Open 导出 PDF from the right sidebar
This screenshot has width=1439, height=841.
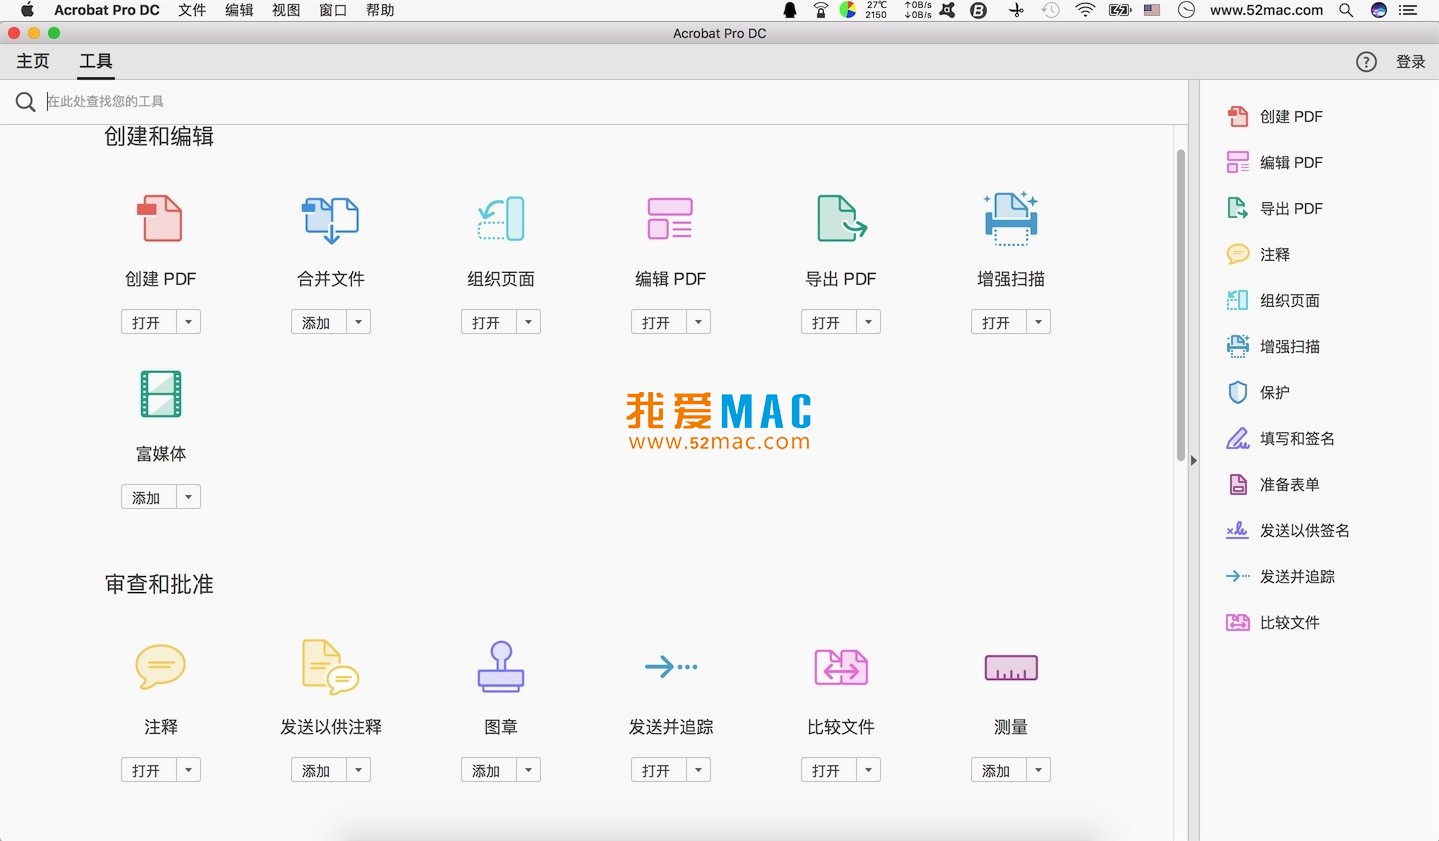pyautogui.click(x=1275, y=208)
